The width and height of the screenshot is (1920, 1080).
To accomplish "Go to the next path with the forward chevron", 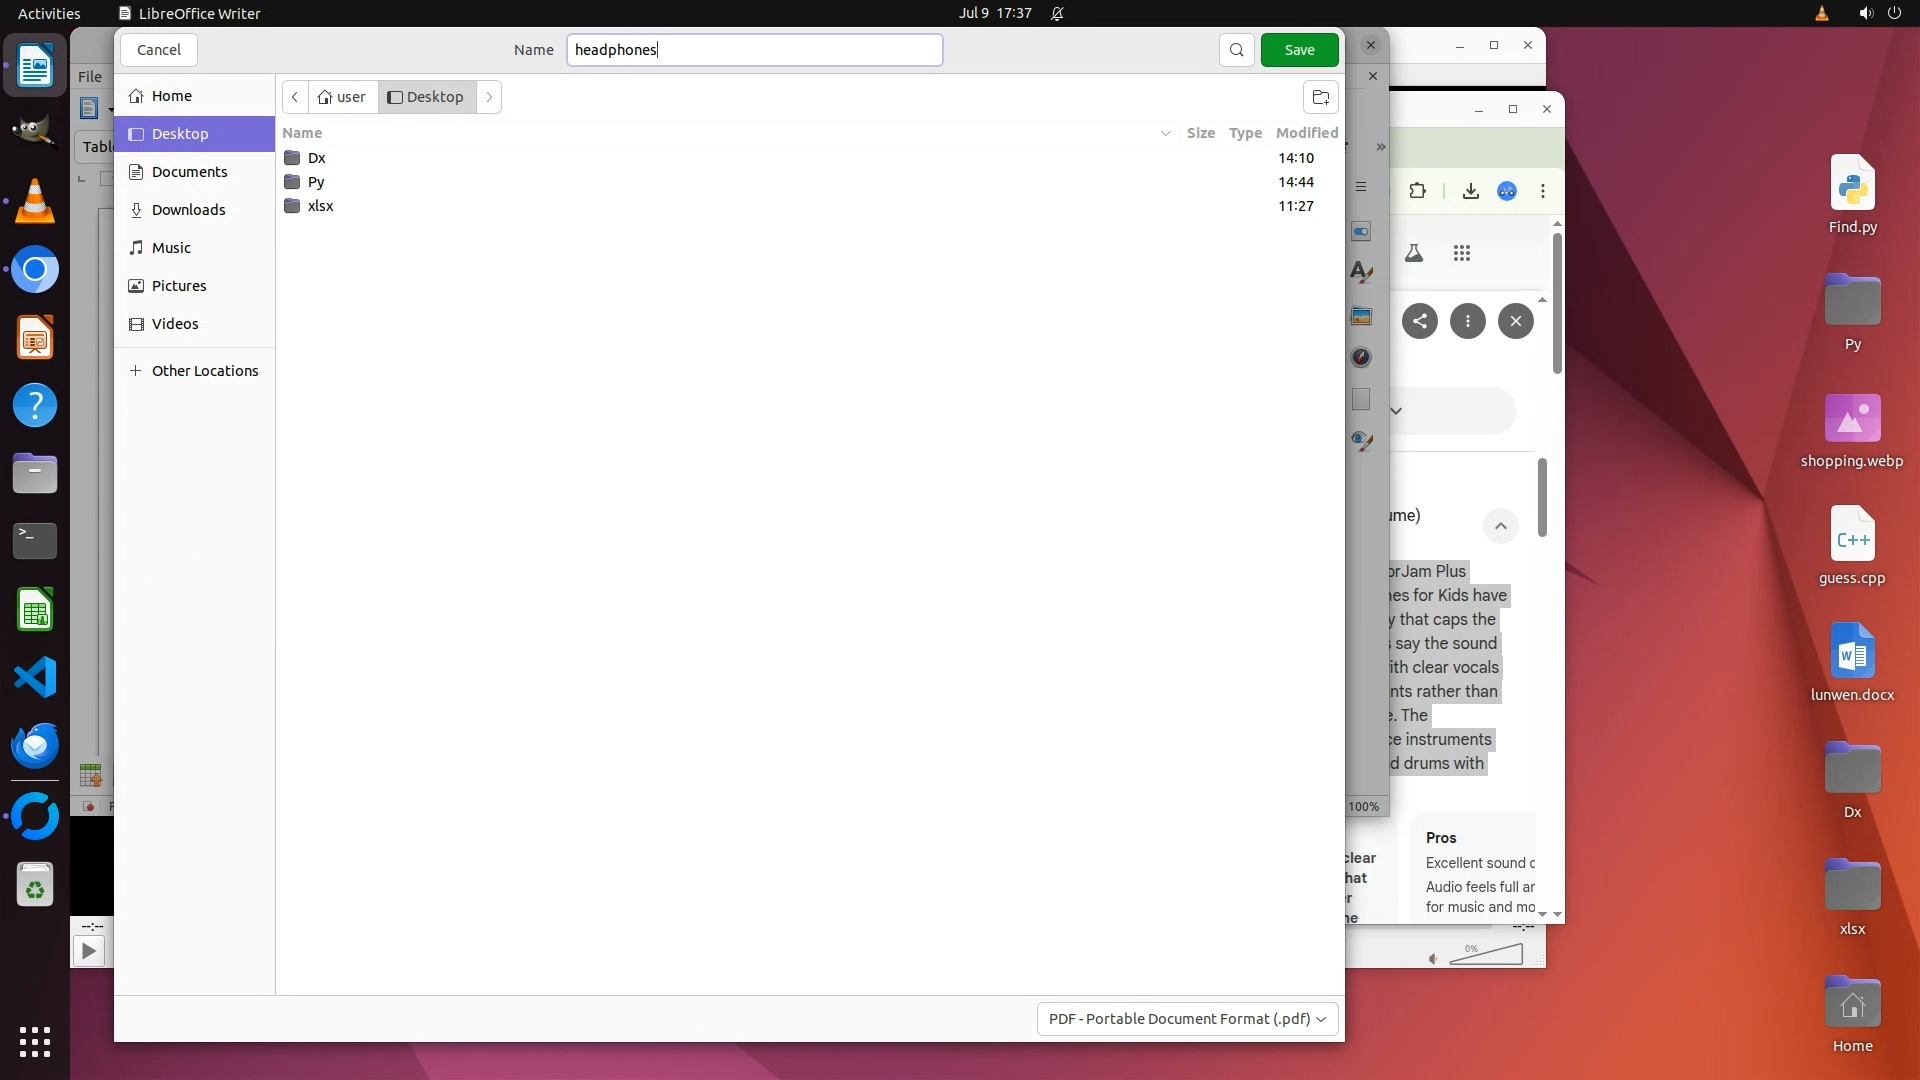I will (489, 97).
